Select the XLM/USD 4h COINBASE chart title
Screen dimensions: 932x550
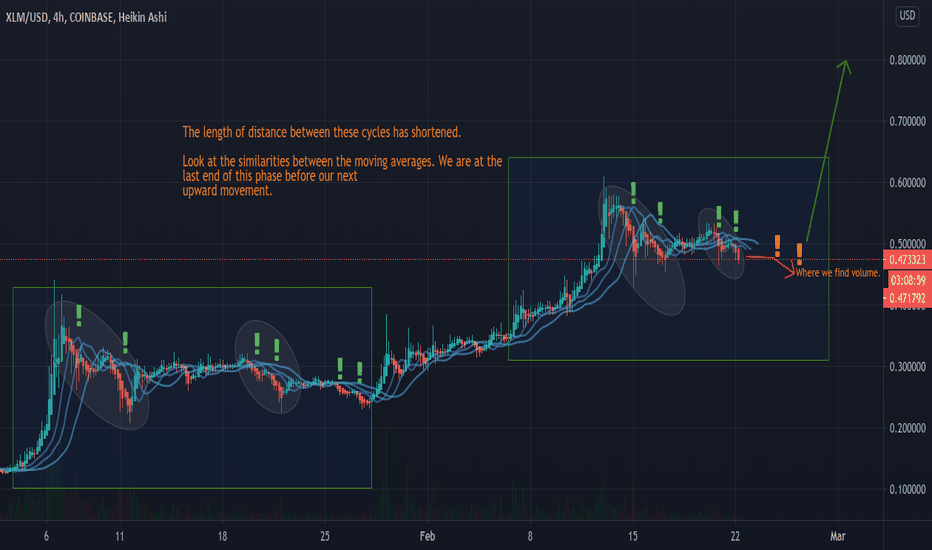86,17
